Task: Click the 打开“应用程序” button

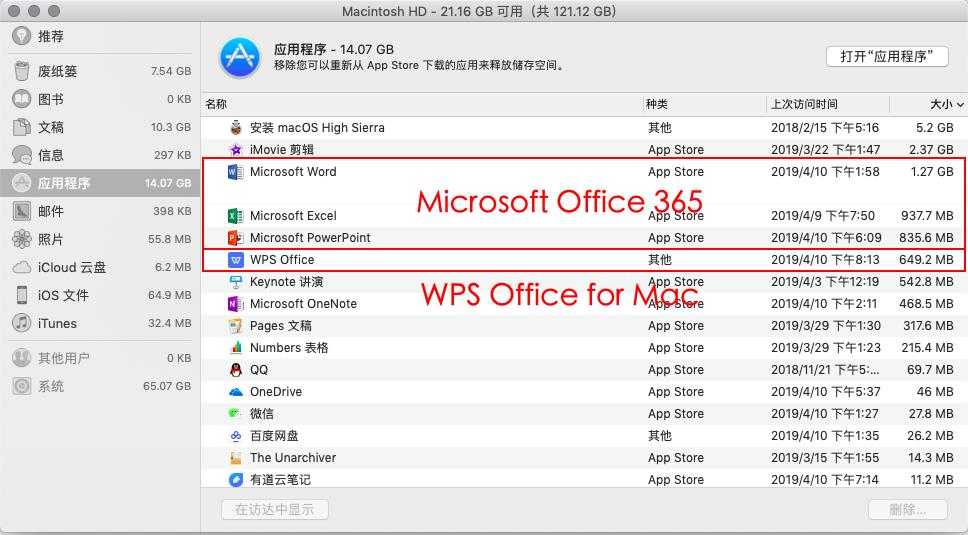Action: [x=887, y=56]
